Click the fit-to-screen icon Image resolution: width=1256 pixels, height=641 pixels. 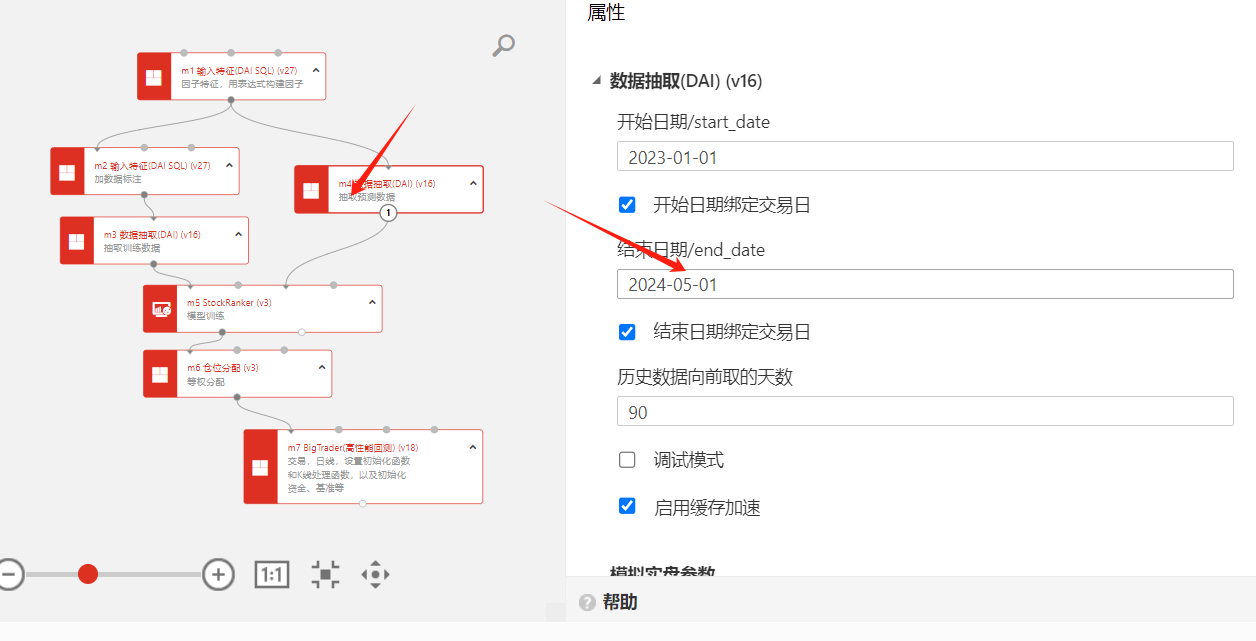(x=325, y=574)
